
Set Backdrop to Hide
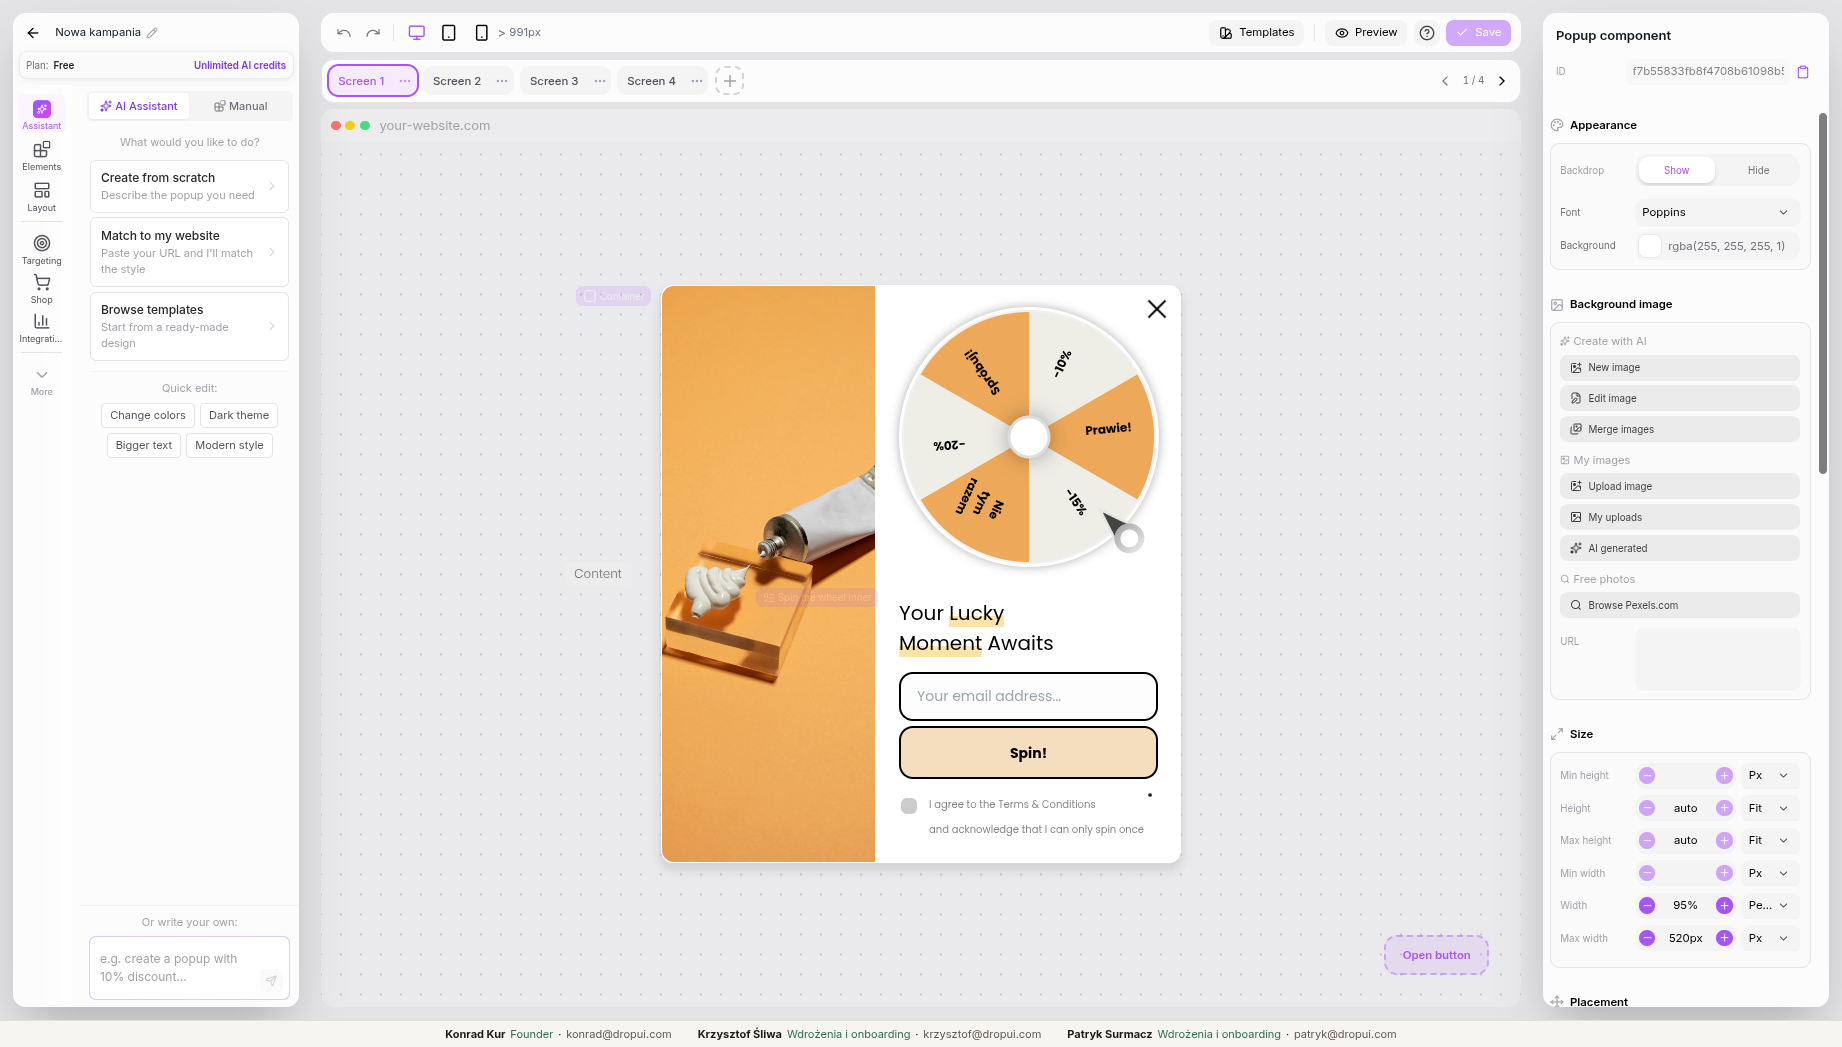tap(1758, 170)
